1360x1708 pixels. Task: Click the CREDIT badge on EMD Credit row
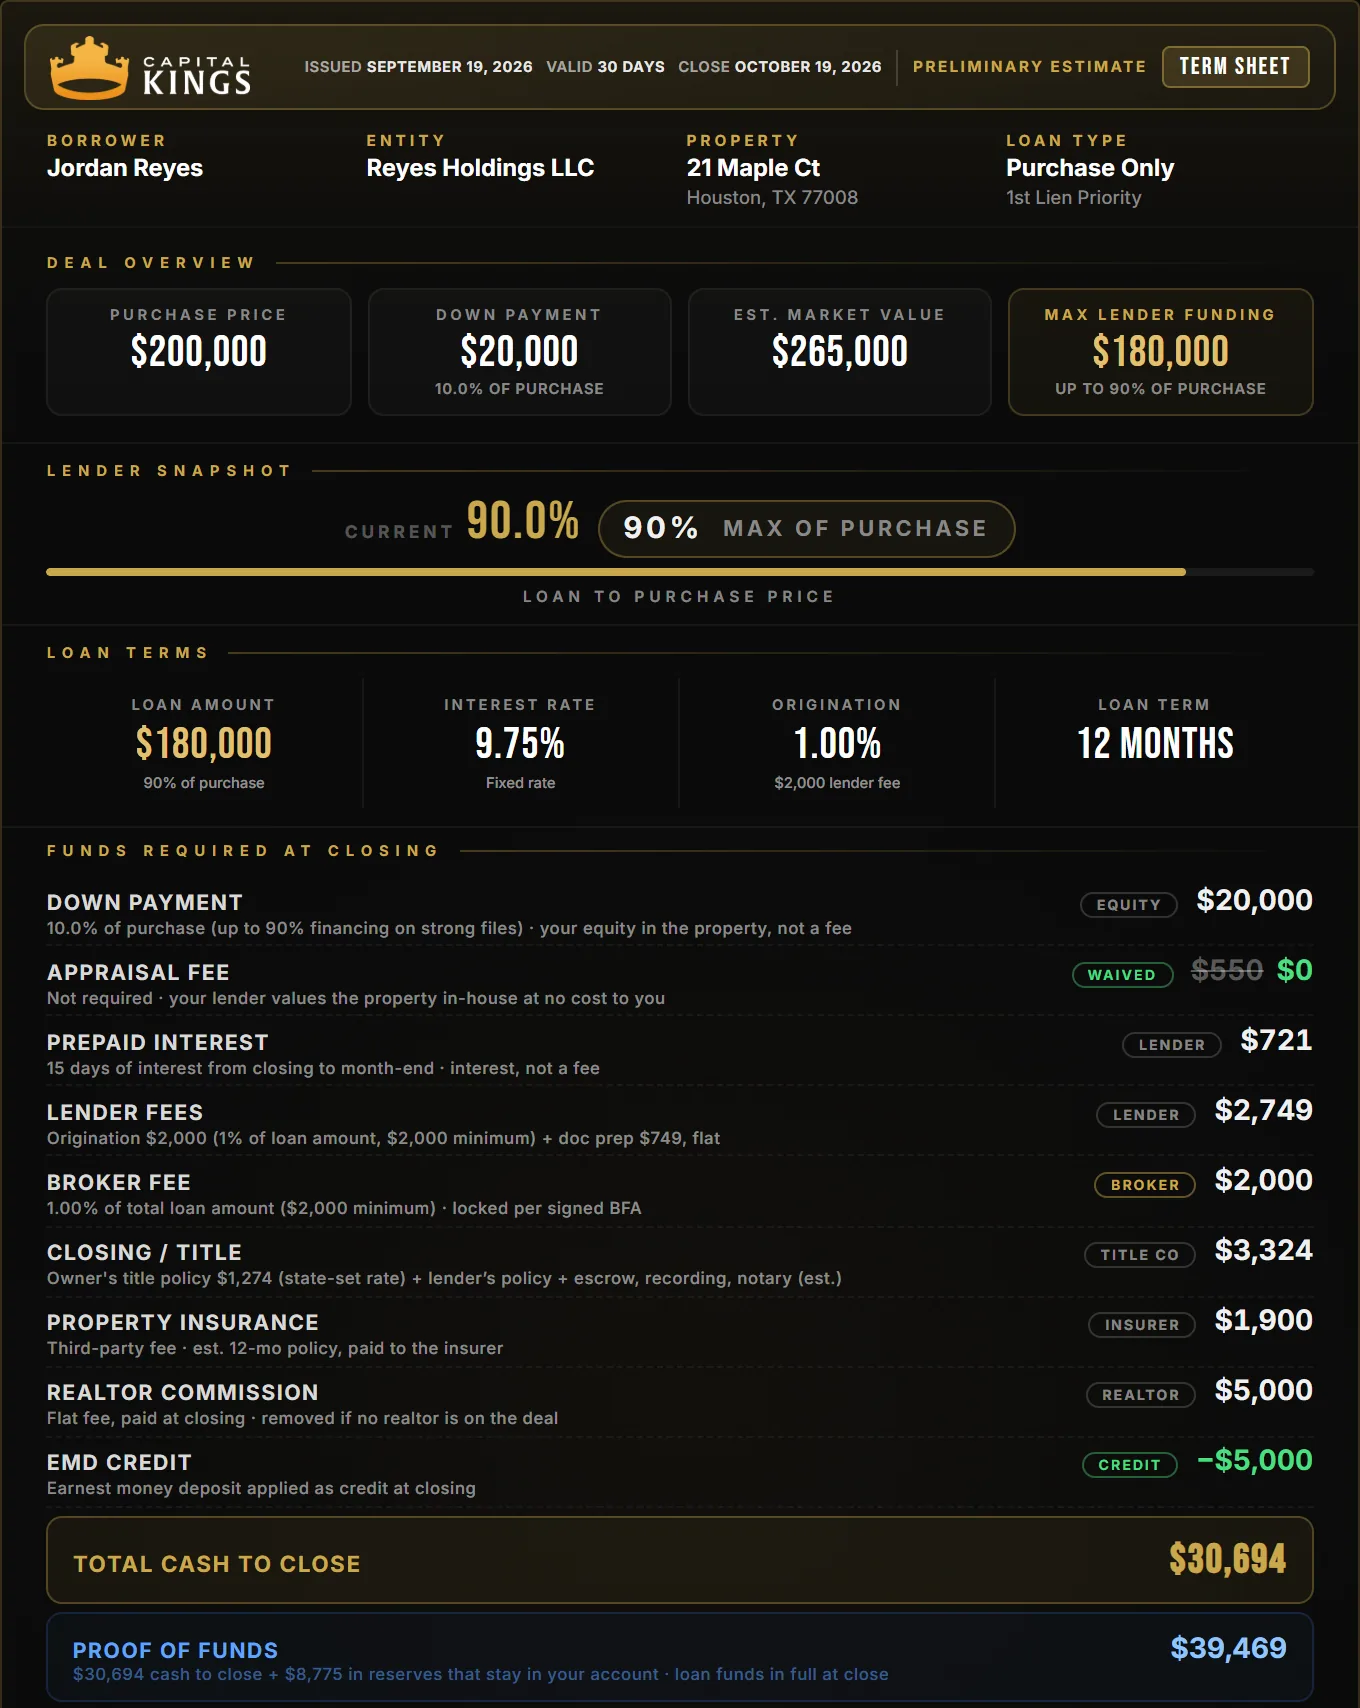pyautogui.click(x=1130, y=1465)
